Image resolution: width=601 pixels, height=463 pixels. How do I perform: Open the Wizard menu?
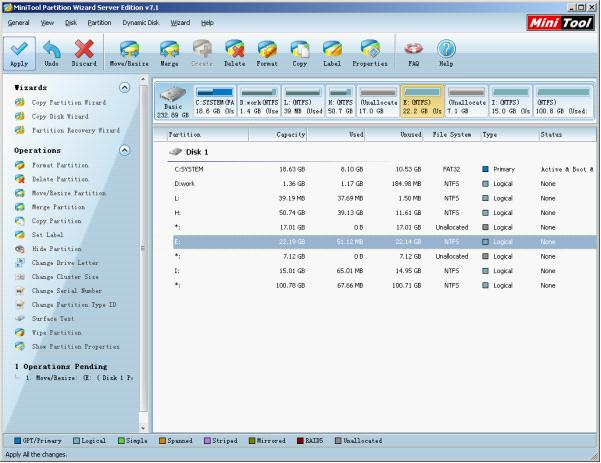180,23
